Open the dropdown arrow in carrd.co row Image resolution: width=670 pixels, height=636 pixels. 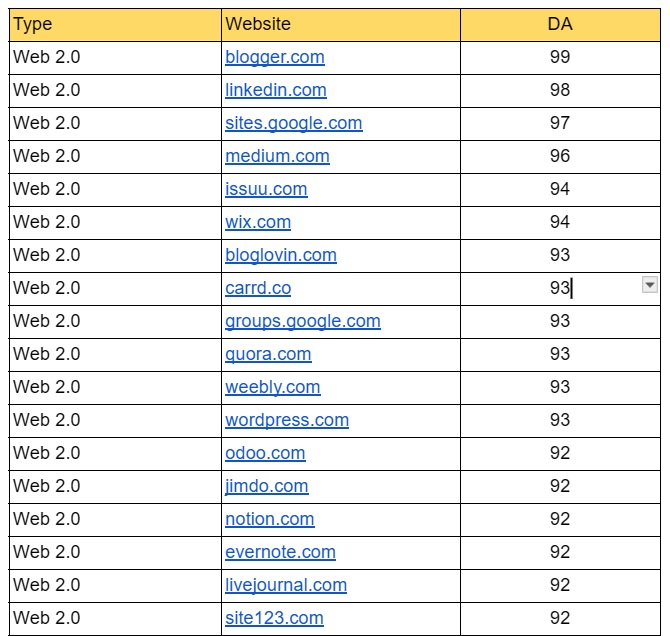649,285
